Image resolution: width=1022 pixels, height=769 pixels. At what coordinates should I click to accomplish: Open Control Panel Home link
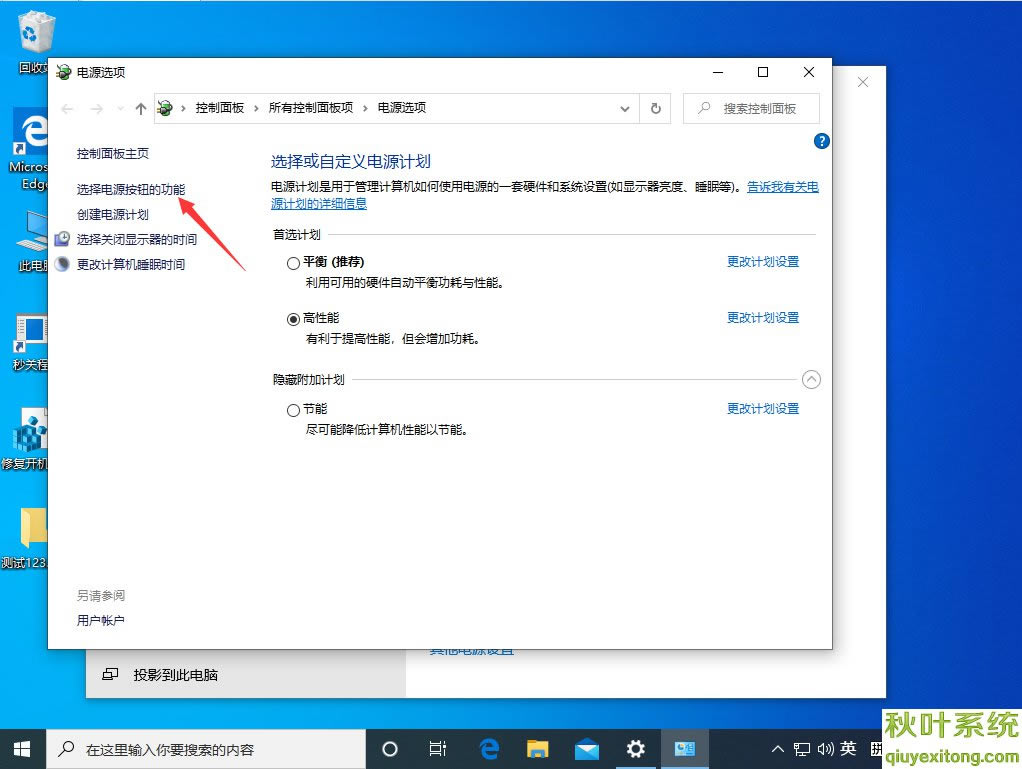(x=113, y=153)
